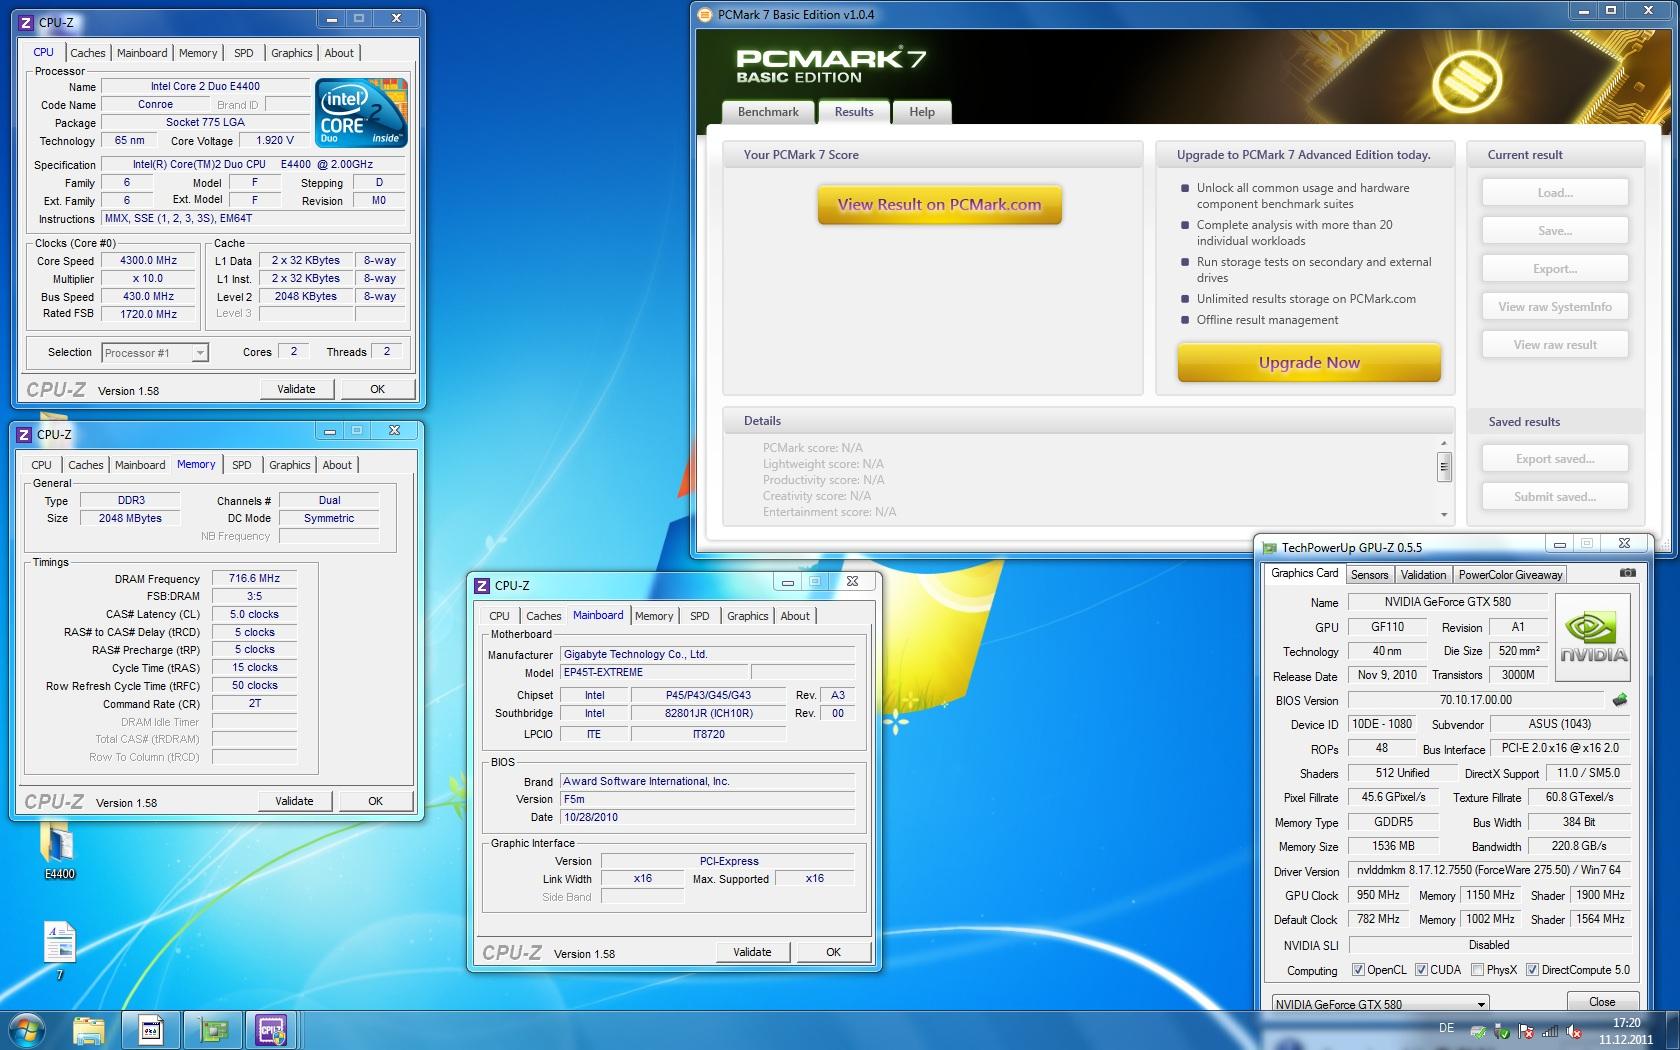Toggle the CUDA checkbox in GPU-Z
Viewport: 1680px width, 1050px height.
[x=1421, y=970]
